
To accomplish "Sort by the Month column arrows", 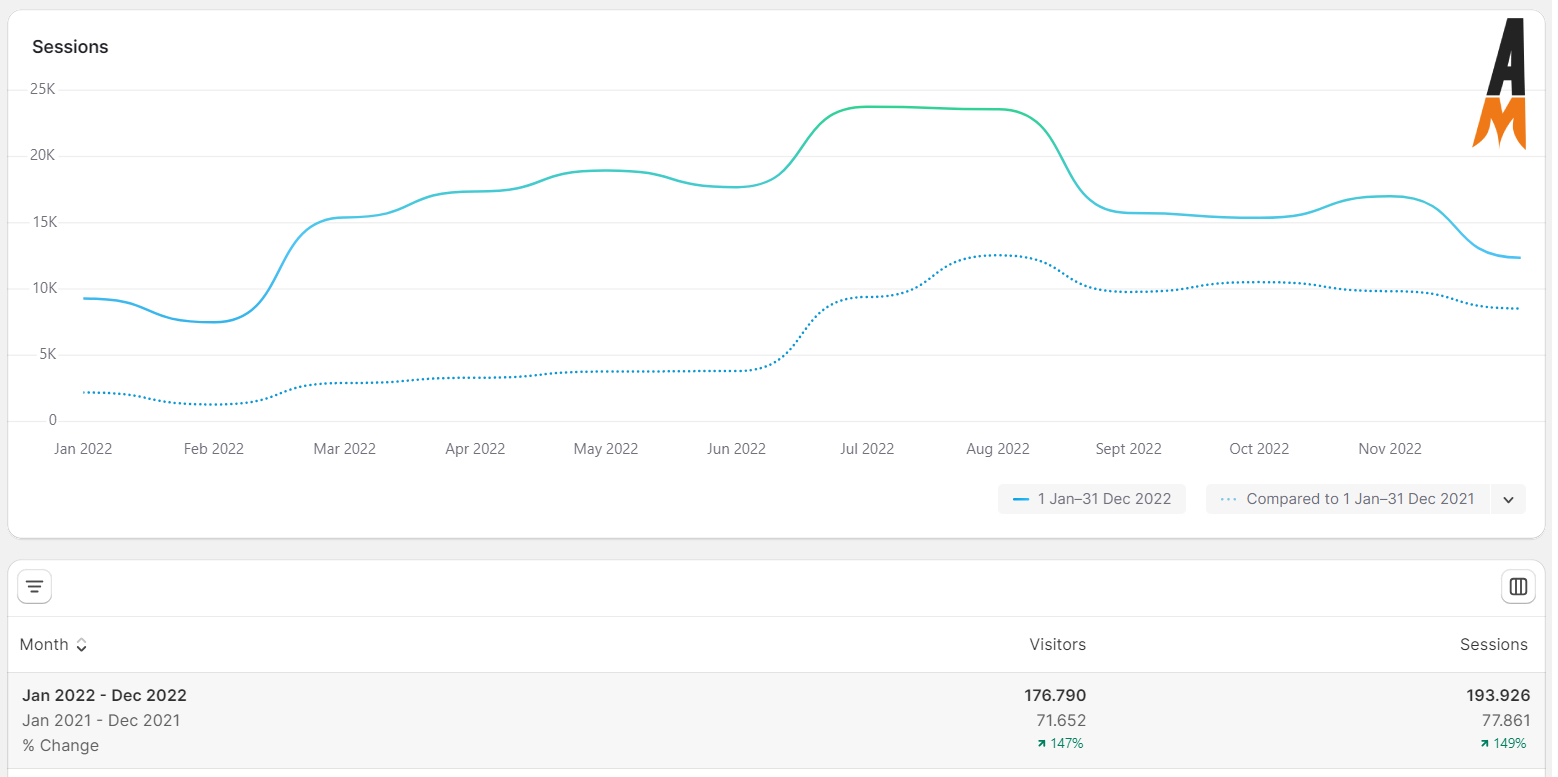I will pos(82,646).
